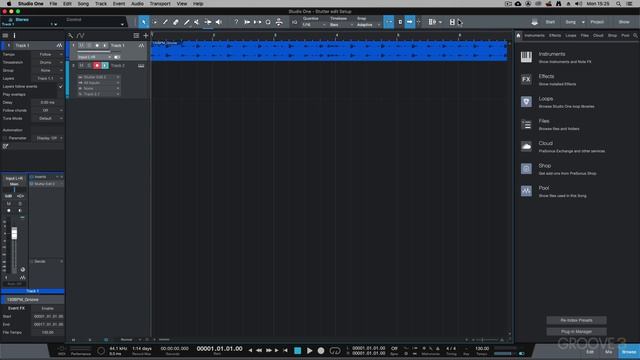This screenshot has width=640, height=360.
Task: Click the Plug-In Manager button
Action: click(x=576, y=332)
